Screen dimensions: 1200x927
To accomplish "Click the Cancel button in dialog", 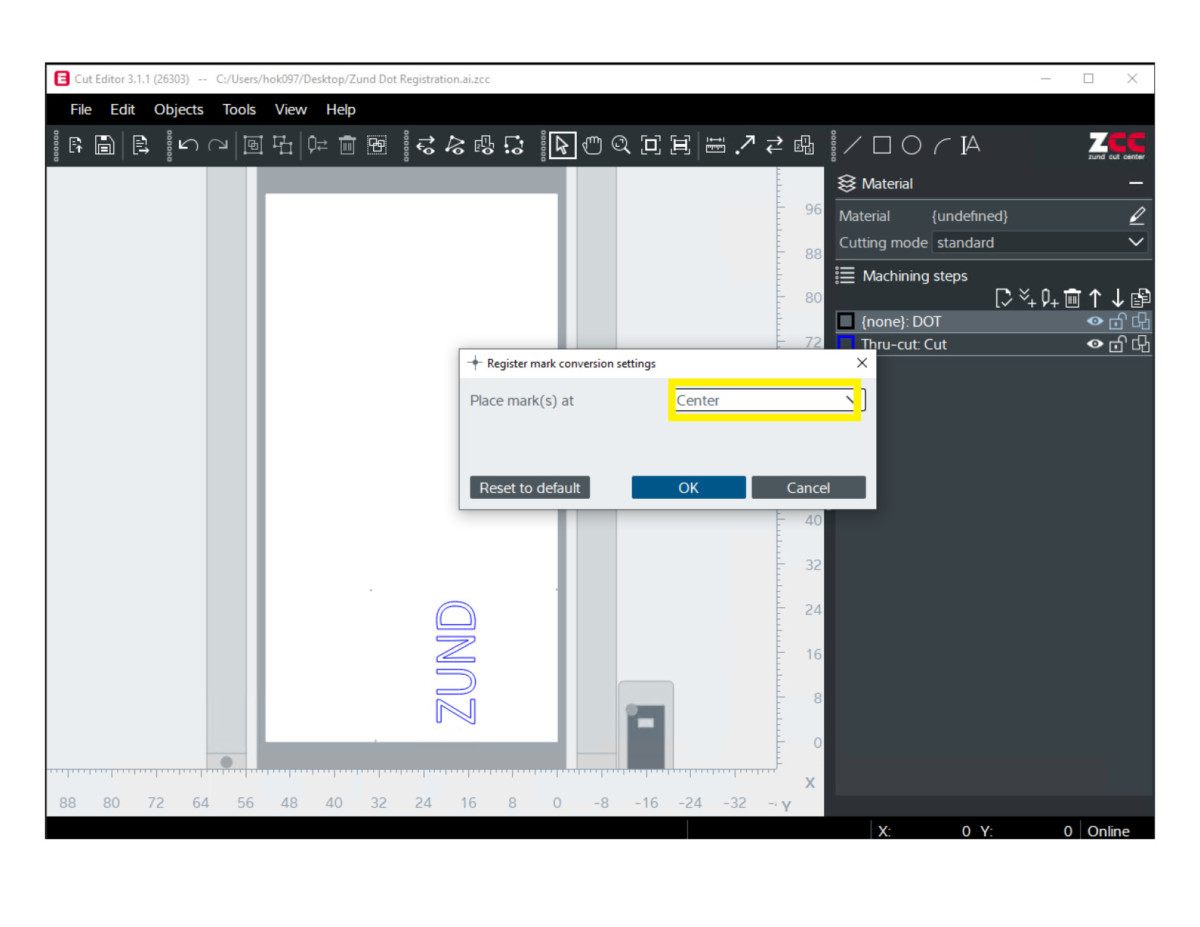I will pos(808,488).
